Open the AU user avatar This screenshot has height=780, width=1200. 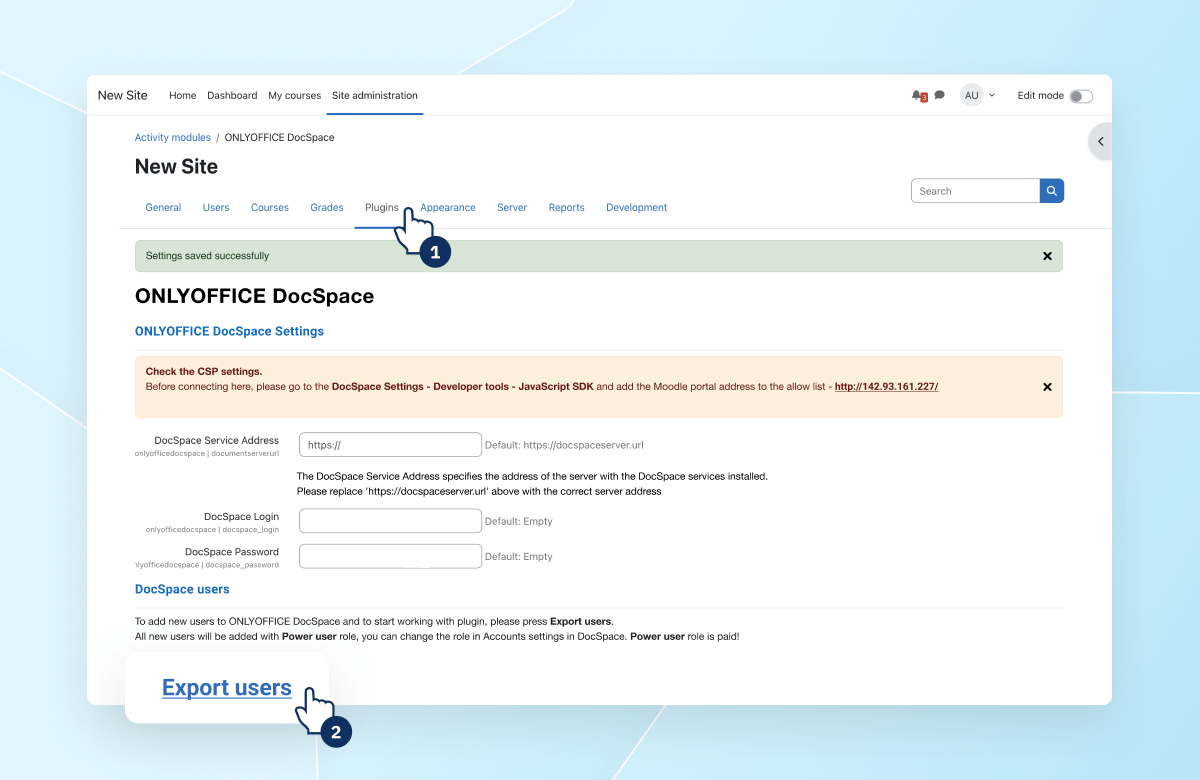tap(971, 95)
